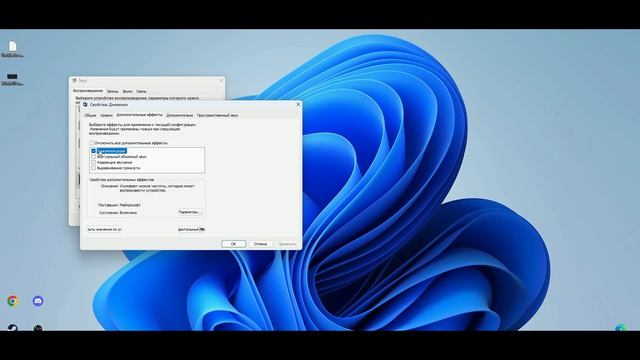
Task: Select the Дополнительные эффекты tab
Action: (139, 115)
